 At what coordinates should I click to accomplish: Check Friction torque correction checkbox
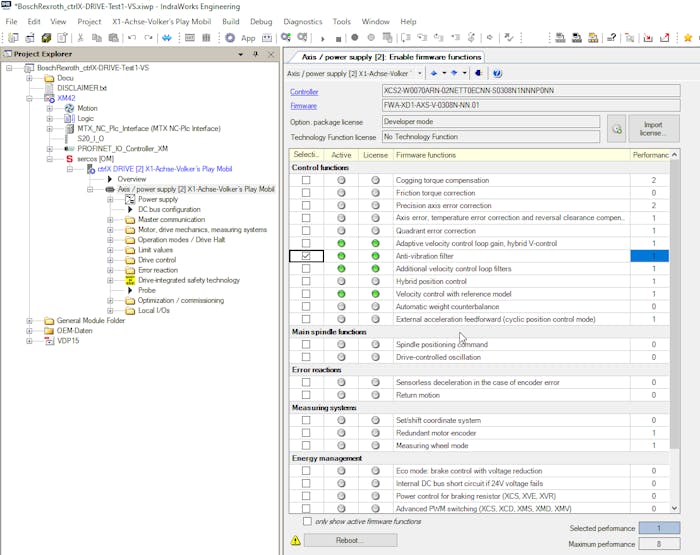pos(306,193)
